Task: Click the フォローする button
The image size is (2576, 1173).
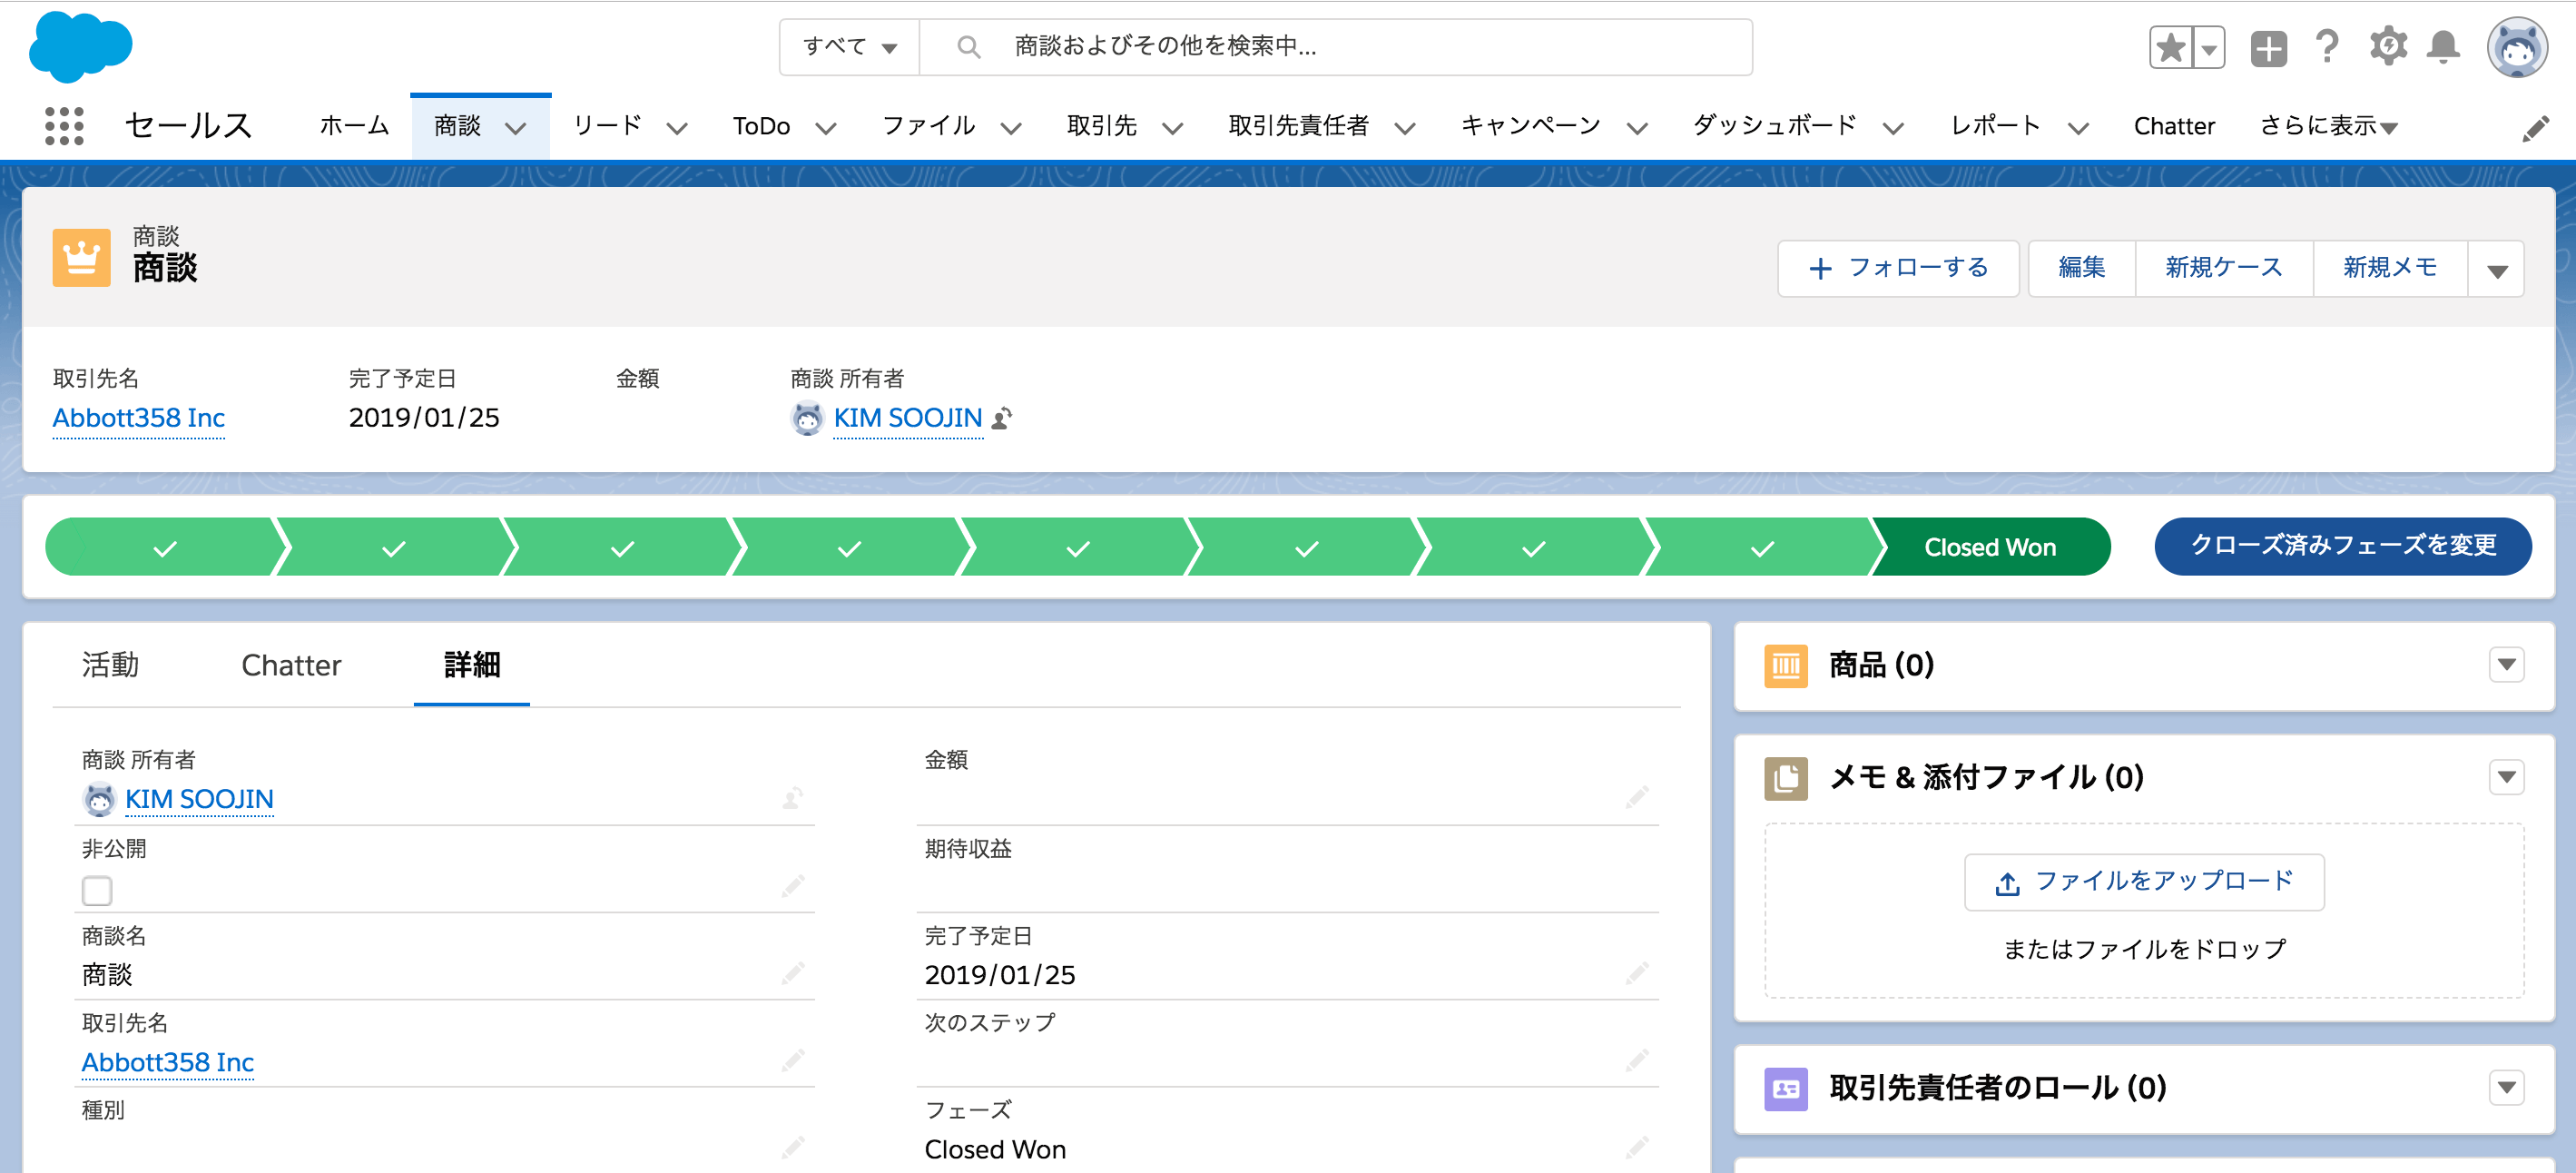Action: (x=1898, y=269)
